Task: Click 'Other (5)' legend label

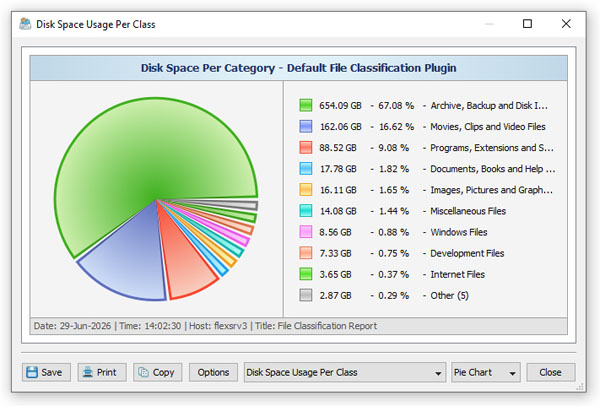Action: pyautogui.click(x=450, y=295)
